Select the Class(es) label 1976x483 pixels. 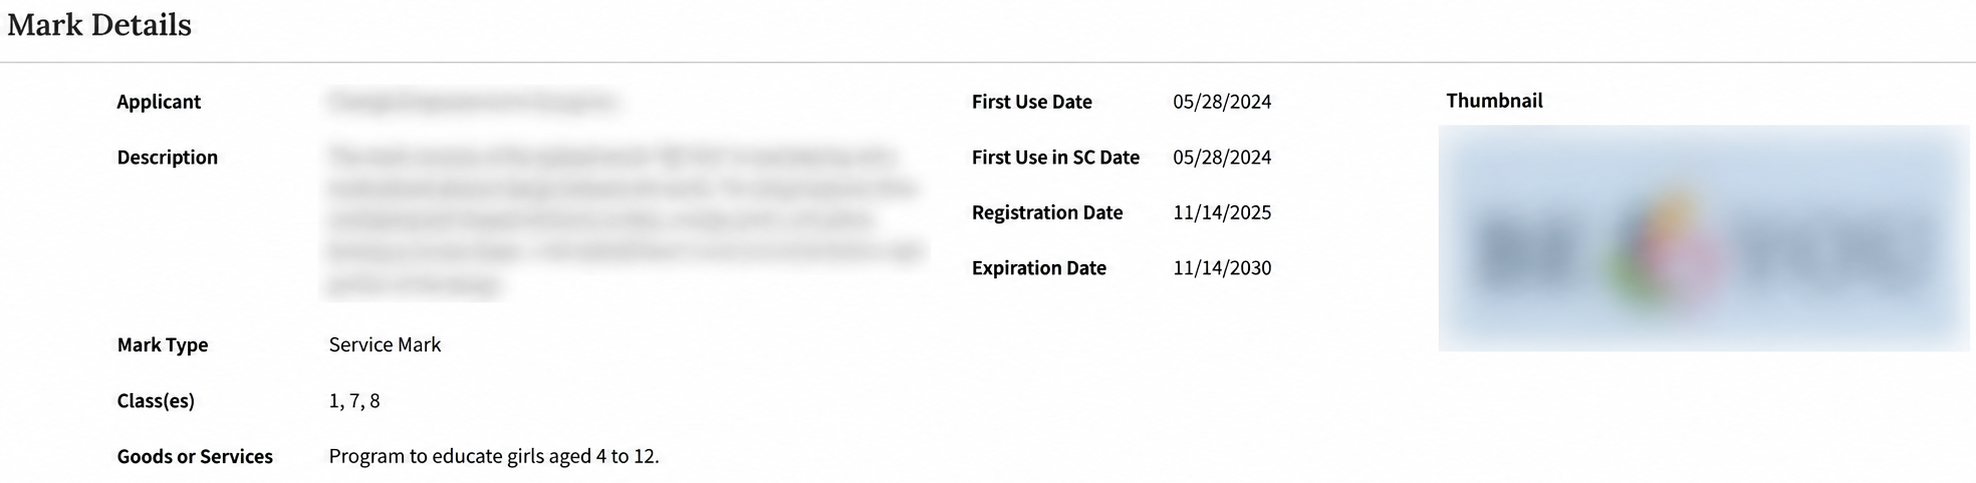point(156,401)
